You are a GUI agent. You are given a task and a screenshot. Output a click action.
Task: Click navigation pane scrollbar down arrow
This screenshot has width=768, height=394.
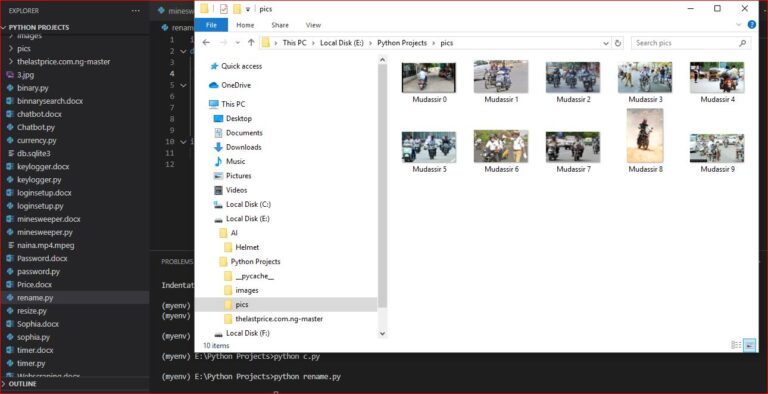[383, 333]
